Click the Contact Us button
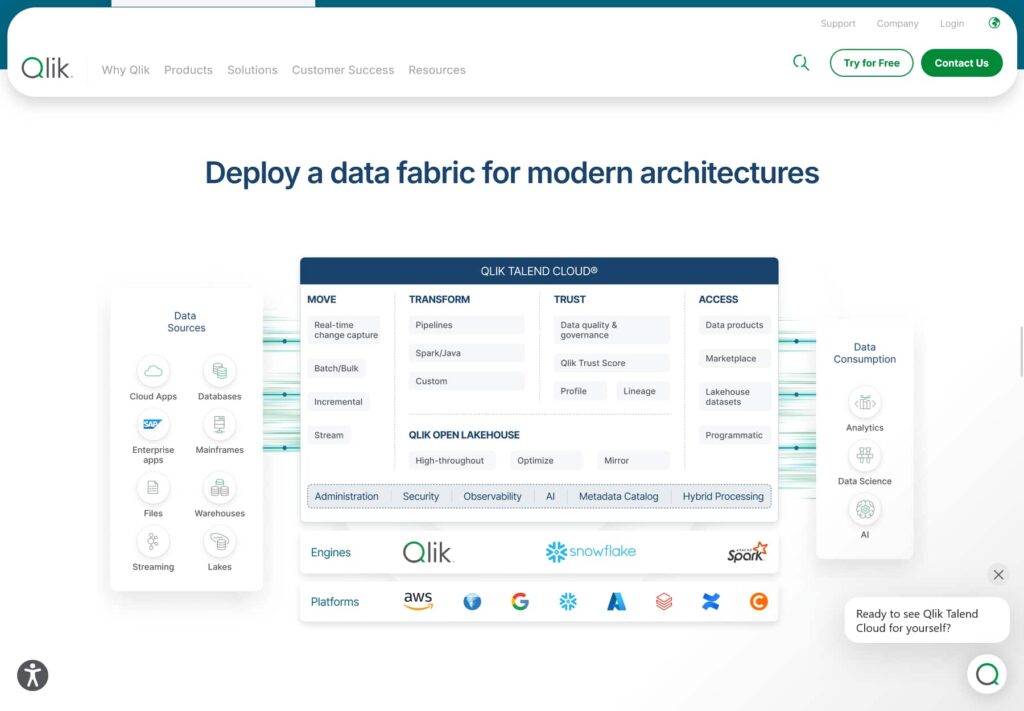Image resolution: width=1024 pixels, height=711 pixels. (961, 63)
